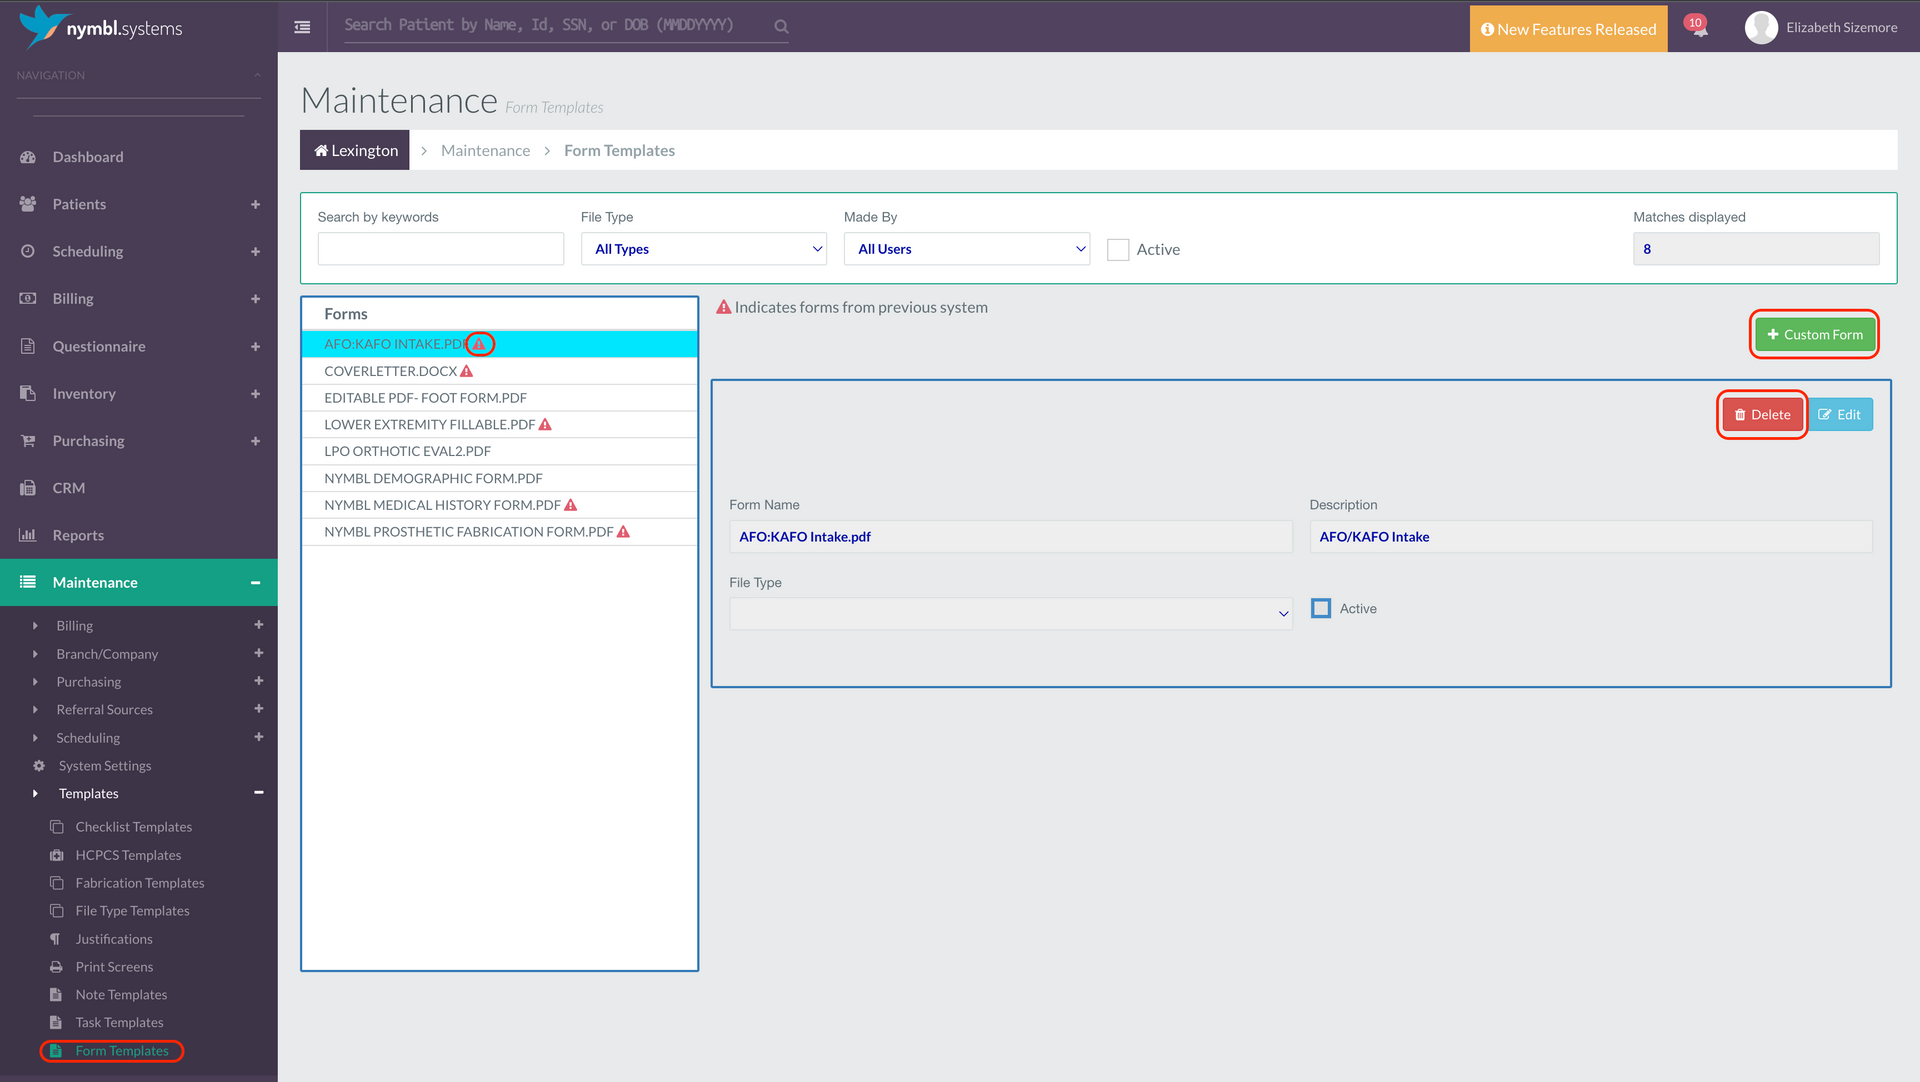Click the patient search magnifier icon
The width and height of the screenshot is (1920, 1082).
pos(781,27)
